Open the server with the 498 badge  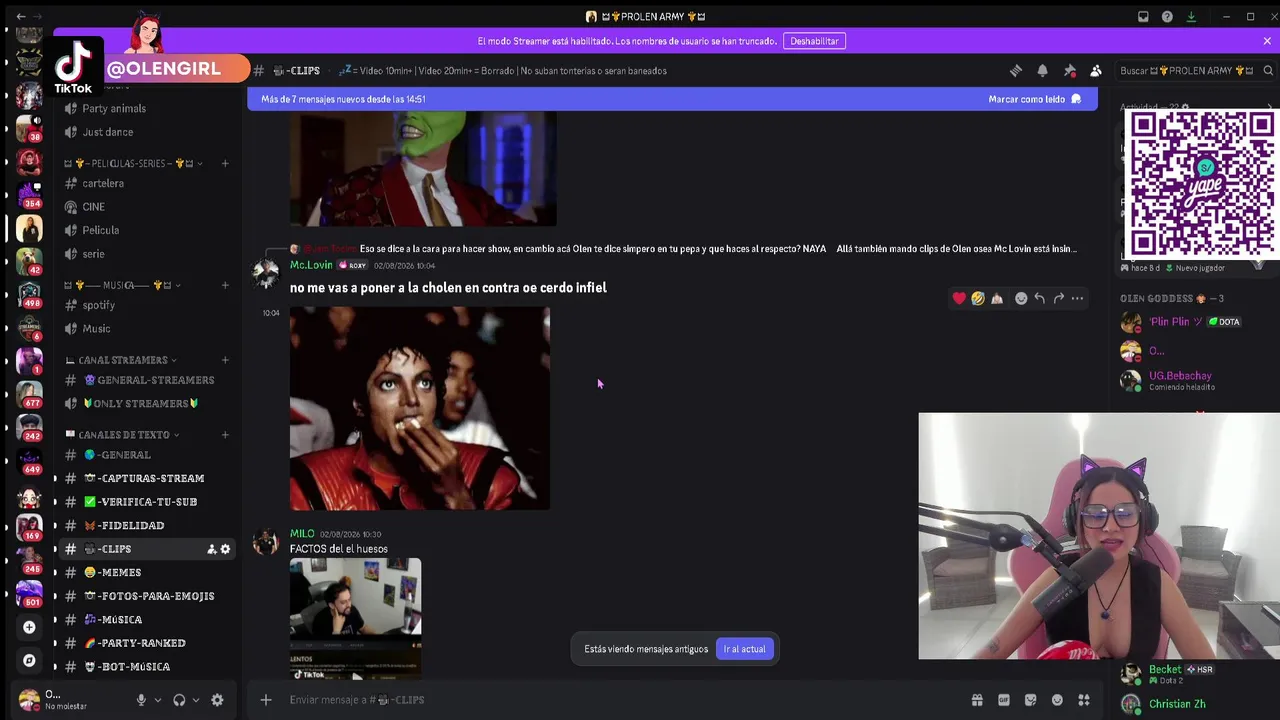29,294
